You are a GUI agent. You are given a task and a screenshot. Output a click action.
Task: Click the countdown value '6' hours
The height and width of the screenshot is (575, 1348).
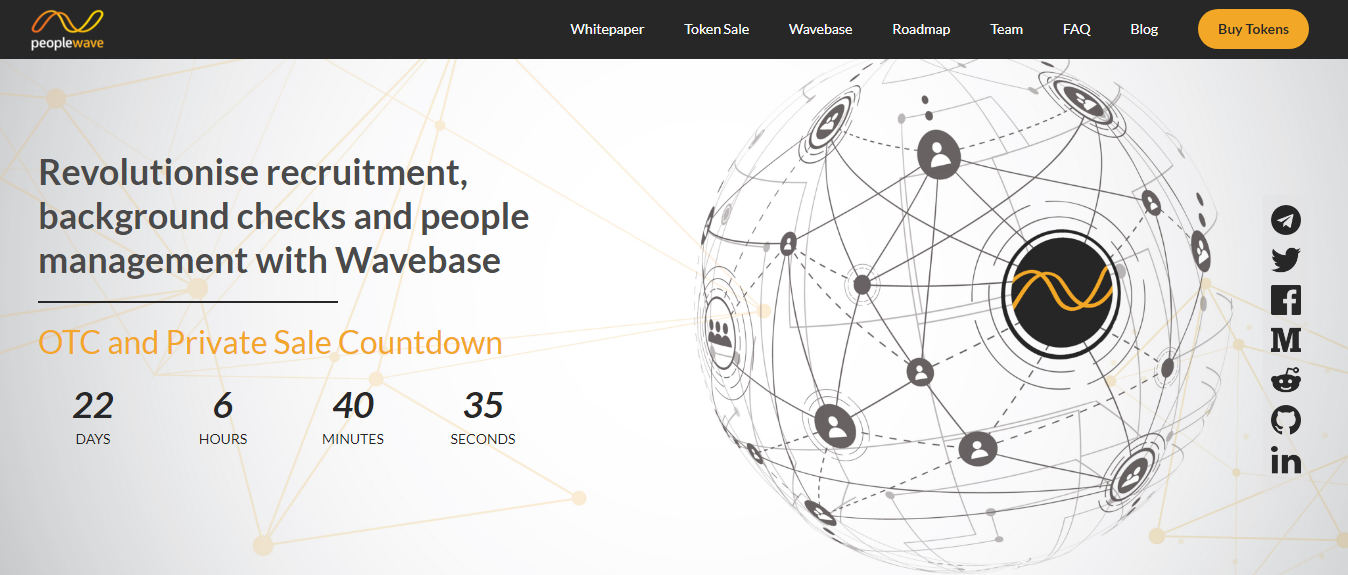pyautogui.click(x=223, y=405)
